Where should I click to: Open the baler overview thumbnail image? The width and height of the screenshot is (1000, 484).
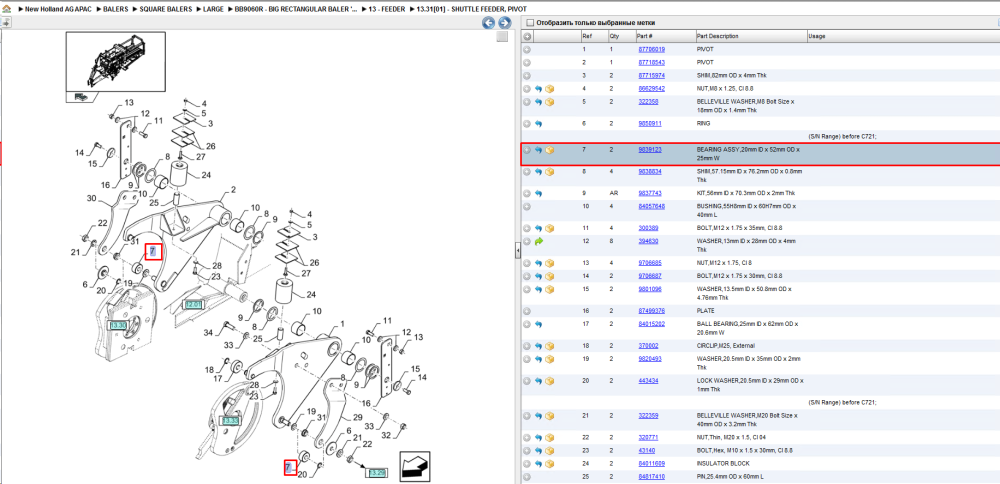[115, 62]
